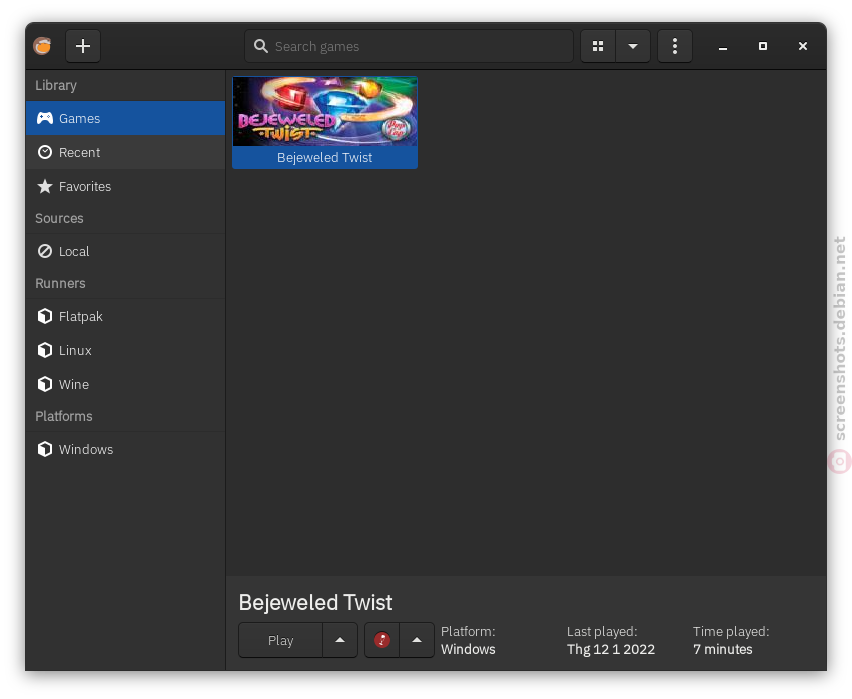Click the Last played date value

611,650
